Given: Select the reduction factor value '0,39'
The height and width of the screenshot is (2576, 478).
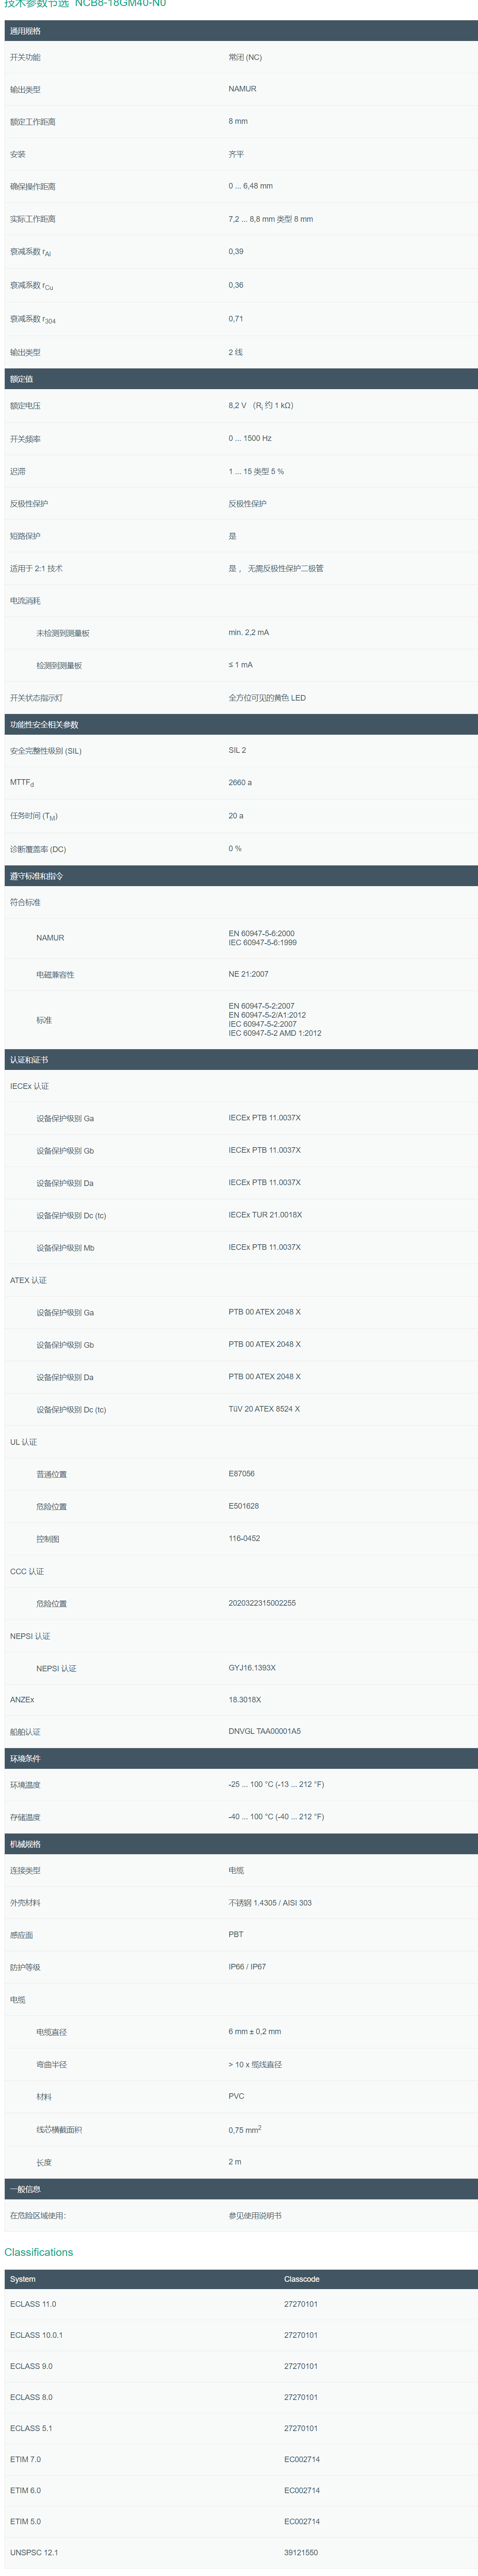Looking at the screenshot, I should pos(236,251).
